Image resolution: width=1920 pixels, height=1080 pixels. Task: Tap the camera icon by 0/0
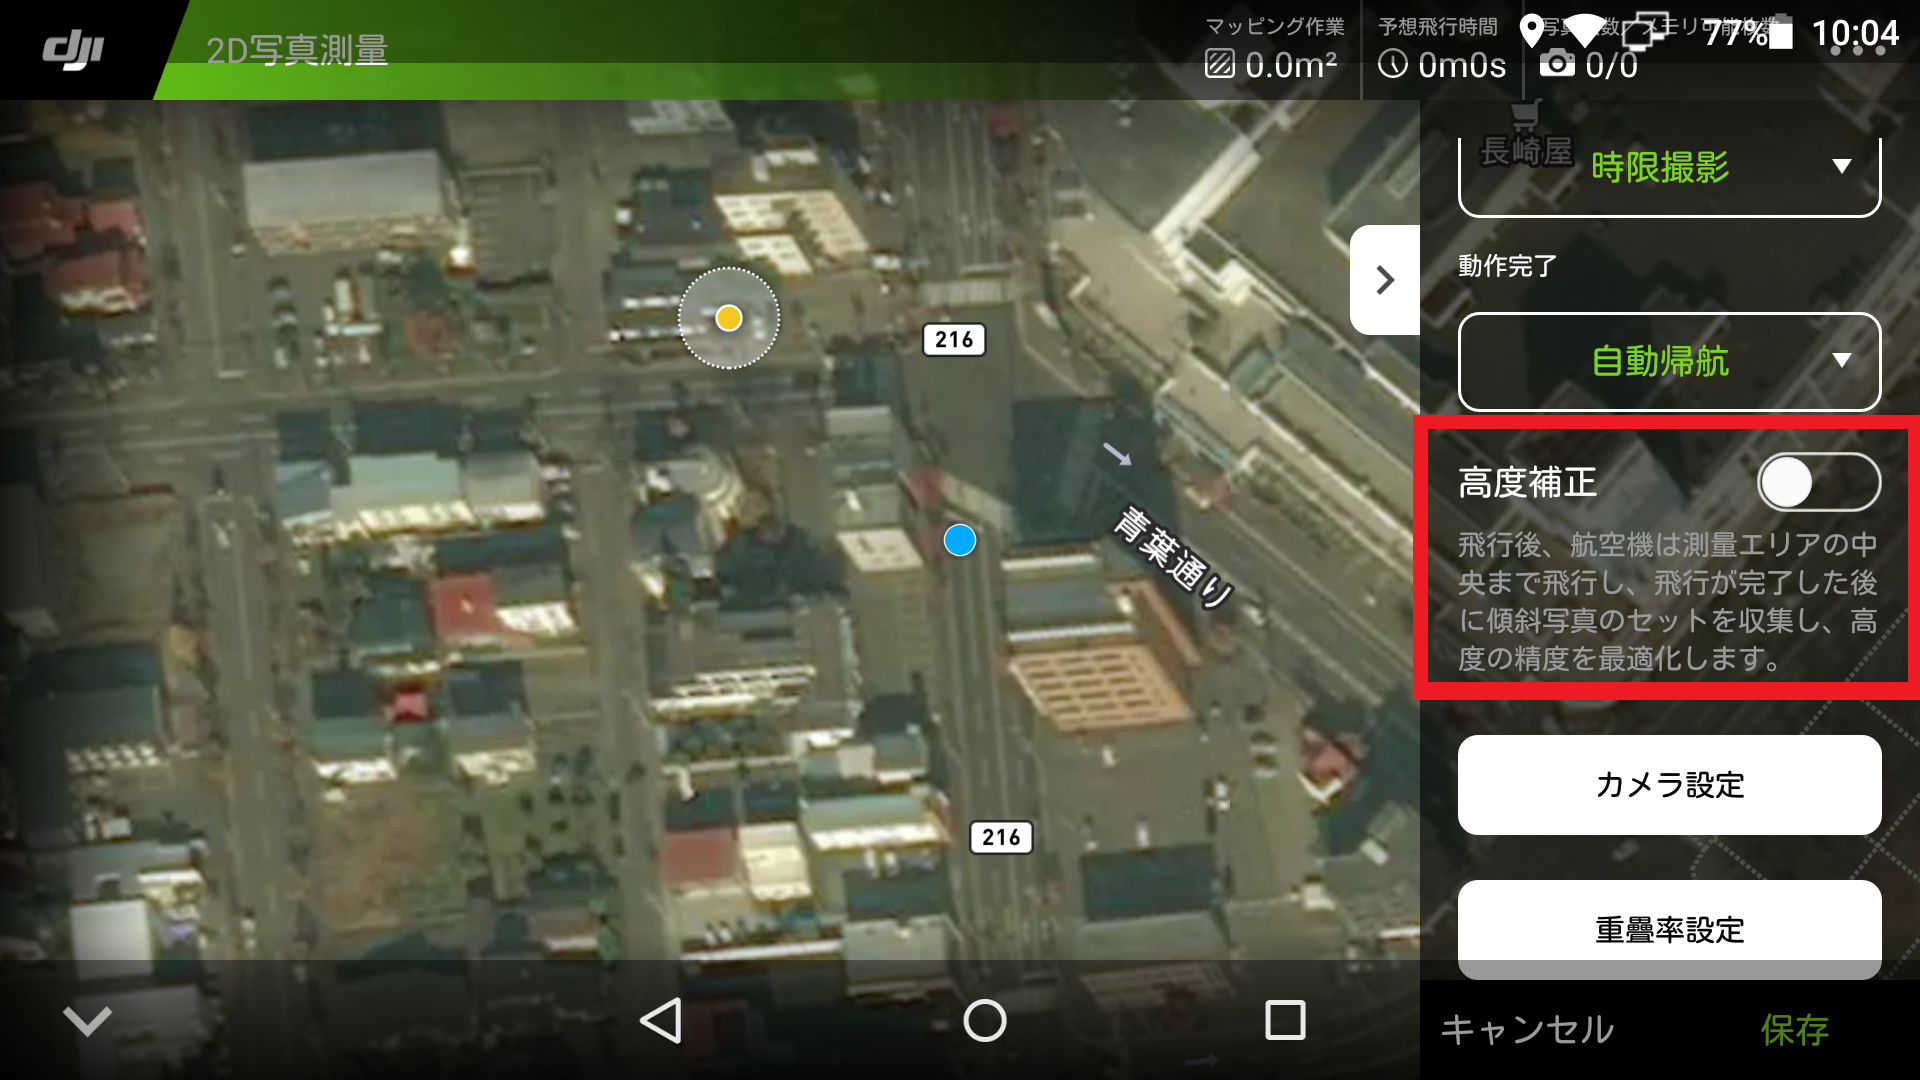1557,64
